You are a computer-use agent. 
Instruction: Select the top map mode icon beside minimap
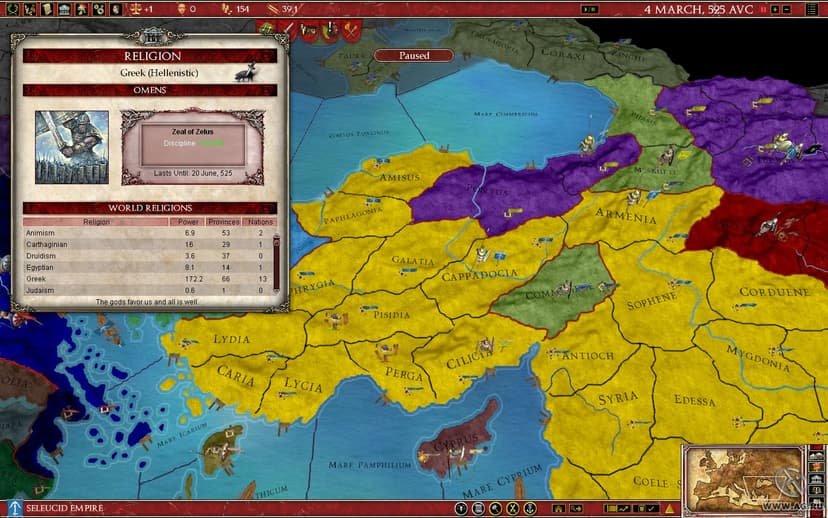point(816,454)
